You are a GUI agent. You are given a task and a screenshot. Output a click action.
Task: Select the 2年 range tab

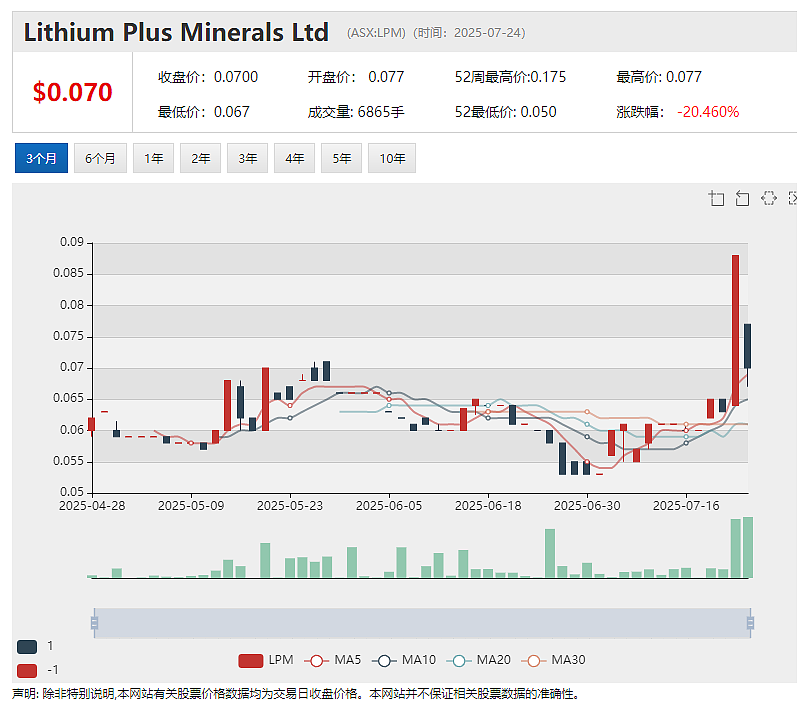pos(200,158)
